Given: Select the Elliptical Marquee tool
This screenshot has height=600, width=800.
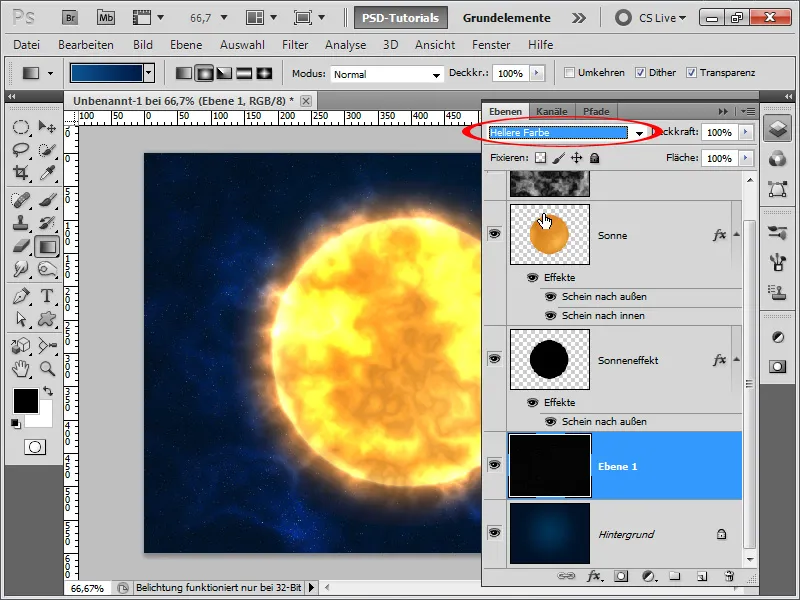Looking at the screenshot, I should pyautogui.click(x=20, y=127).
